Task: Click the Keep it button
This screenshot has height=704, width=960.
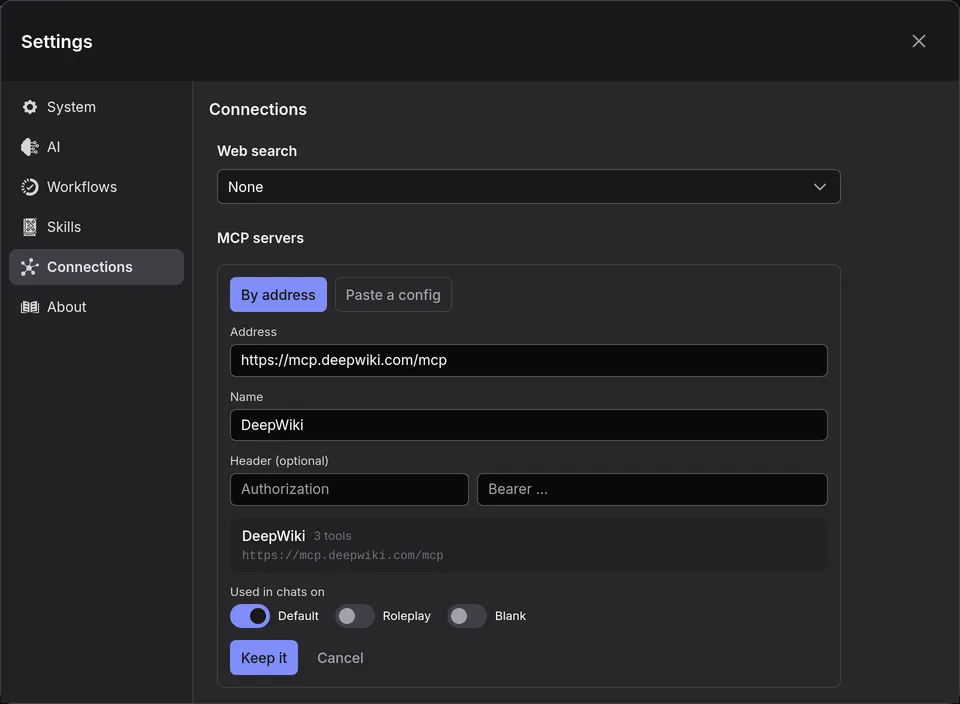Action: point(264,657)
